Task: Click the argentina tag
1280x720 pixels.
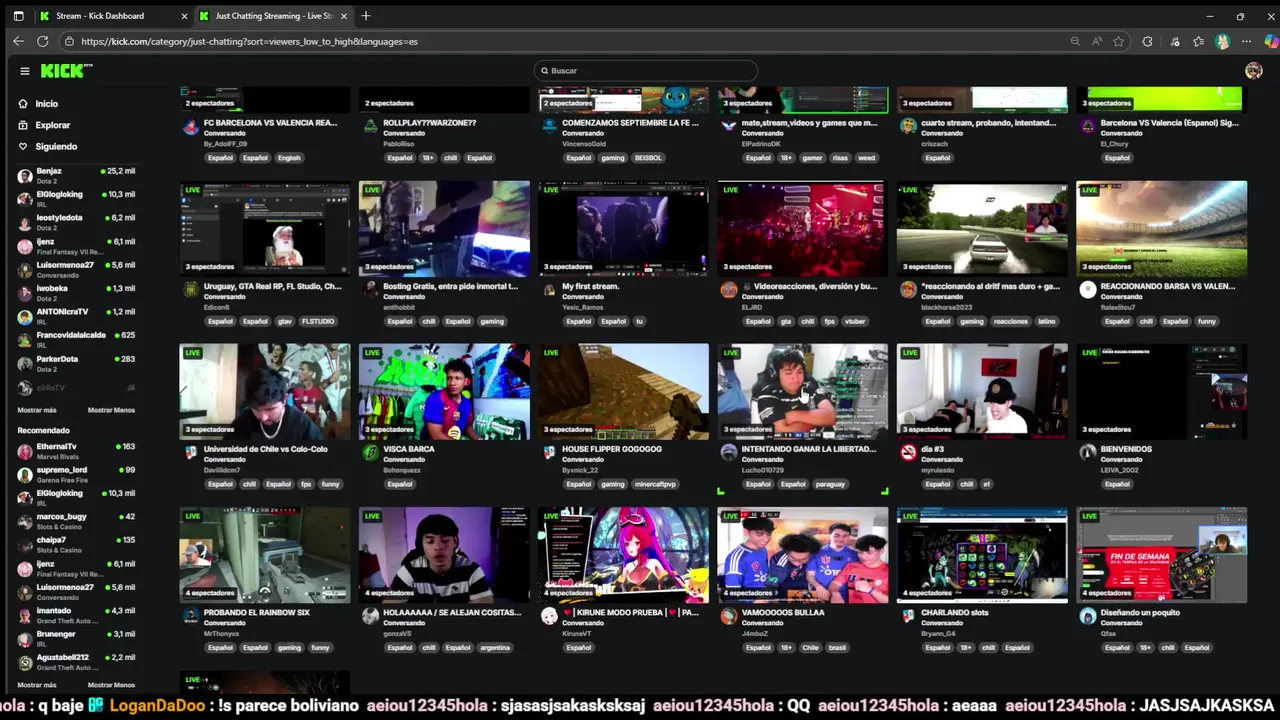Action: click(x=495, y=647)
